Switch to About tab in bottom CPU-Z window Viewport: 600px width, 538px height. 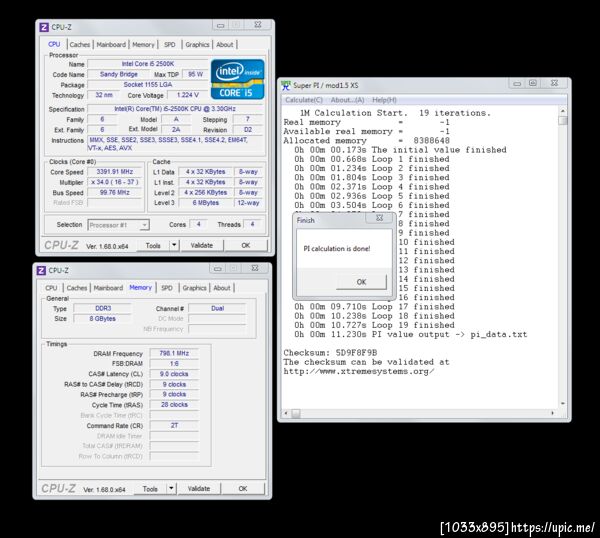tap(222, 288)
